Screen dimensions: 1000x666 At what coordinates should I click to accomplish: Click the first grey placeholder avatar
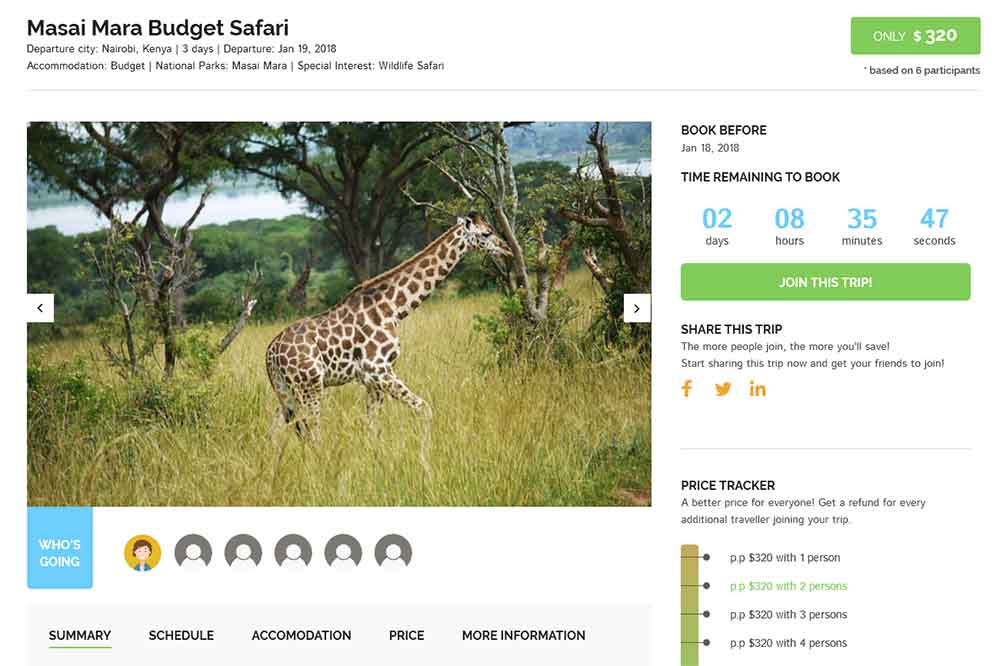click(193, 552)
